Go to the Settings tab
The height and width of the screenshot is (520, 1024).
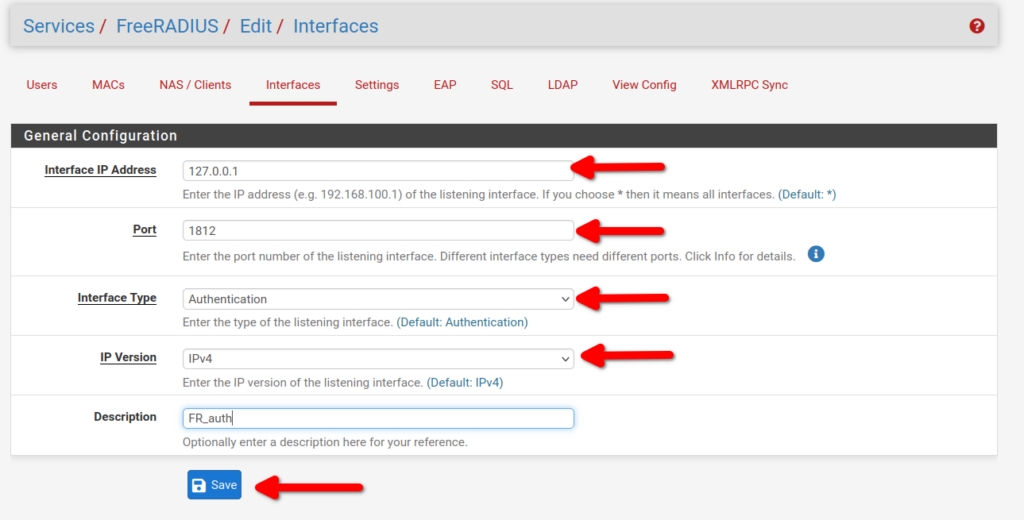pyautogui.click(x=377, y=85)
